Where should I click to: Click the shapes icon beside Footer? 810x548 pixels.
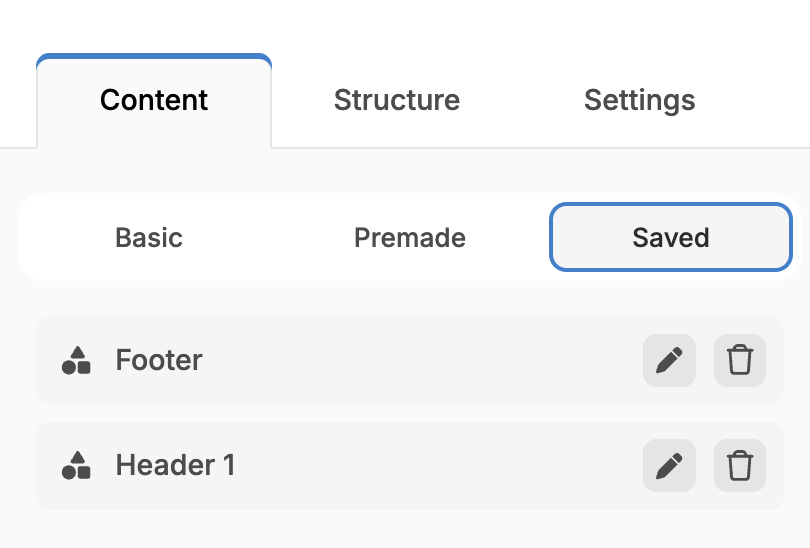tap(76, 360)
